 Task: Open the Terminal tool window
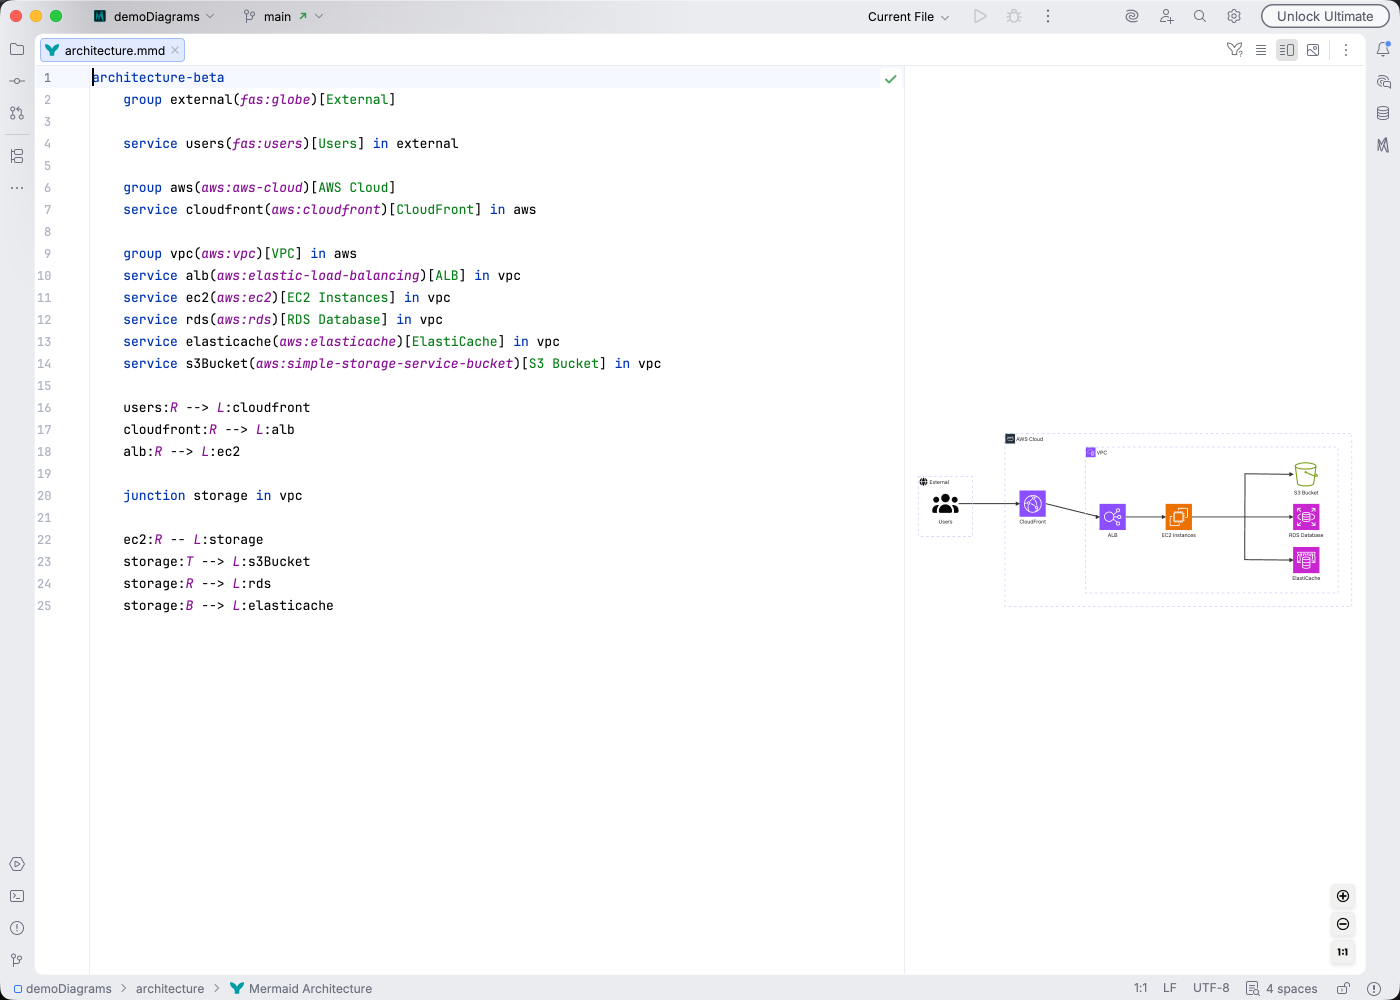pyautogui.click(x=16, y=896)
